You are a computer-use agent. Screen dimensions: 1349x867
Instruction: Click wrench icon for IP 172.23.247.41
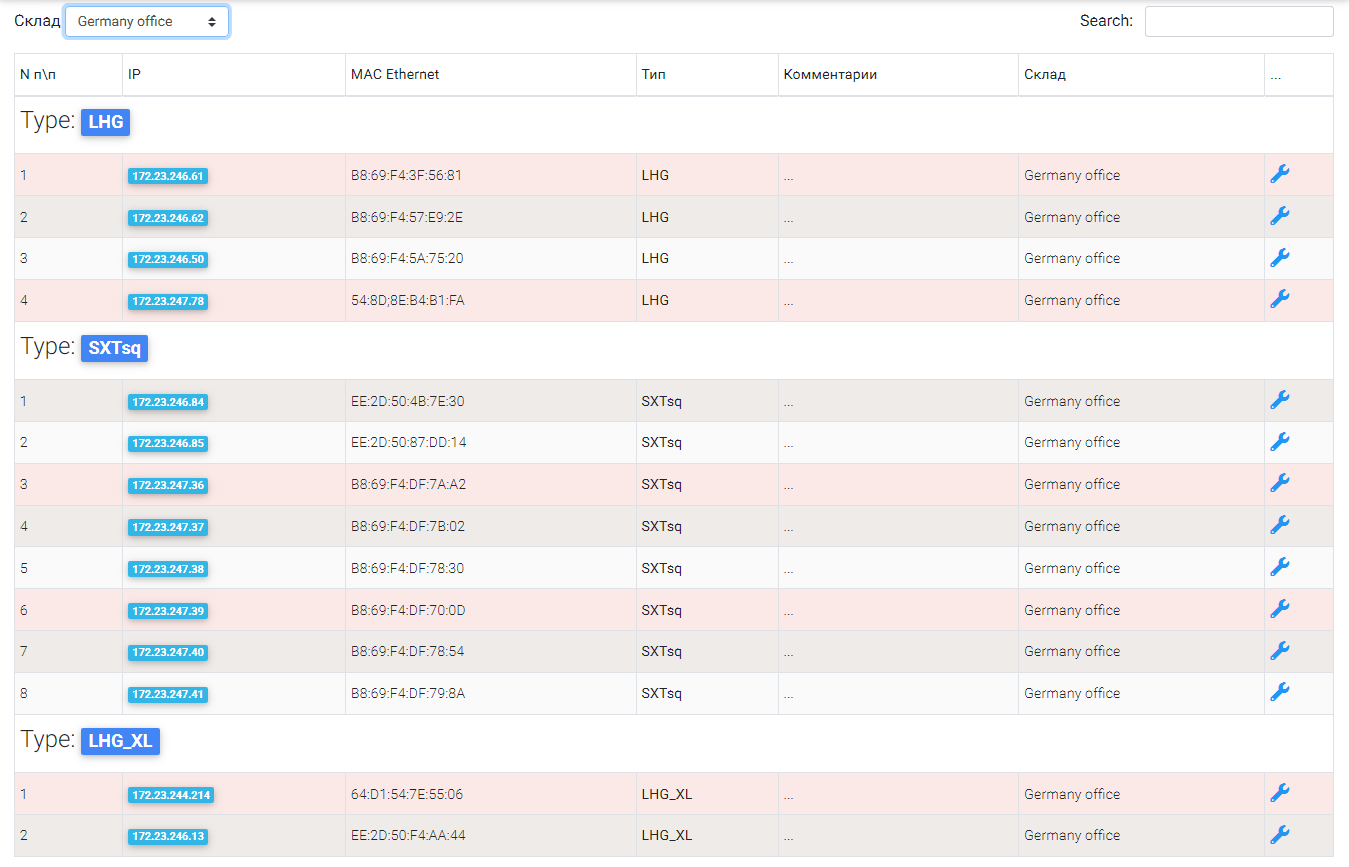pos(1279,693)
